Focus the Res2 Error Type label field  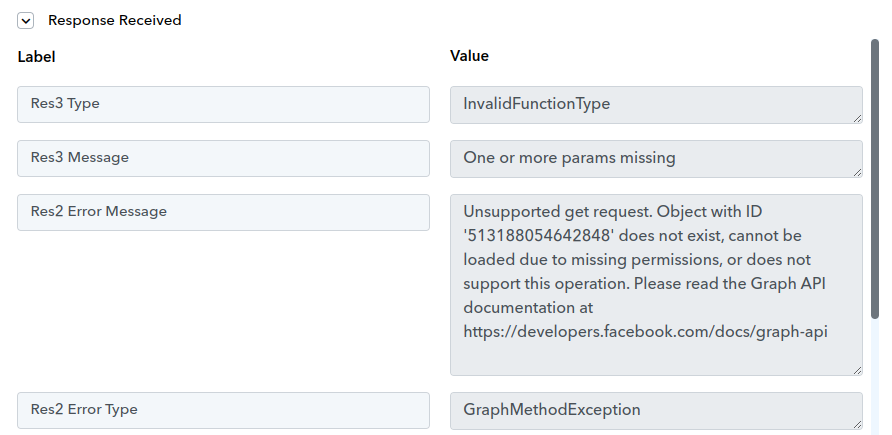tap(224, 411)
